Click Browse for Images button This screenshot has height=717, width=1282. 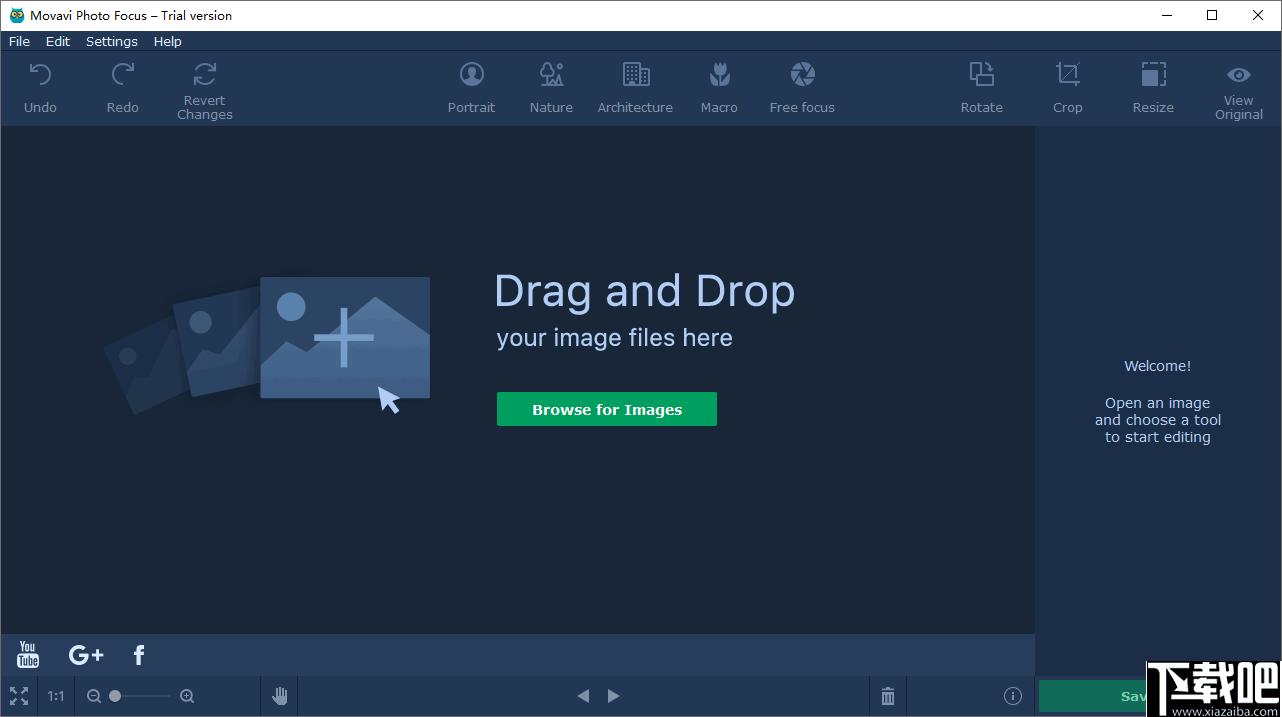pos(607,409)
